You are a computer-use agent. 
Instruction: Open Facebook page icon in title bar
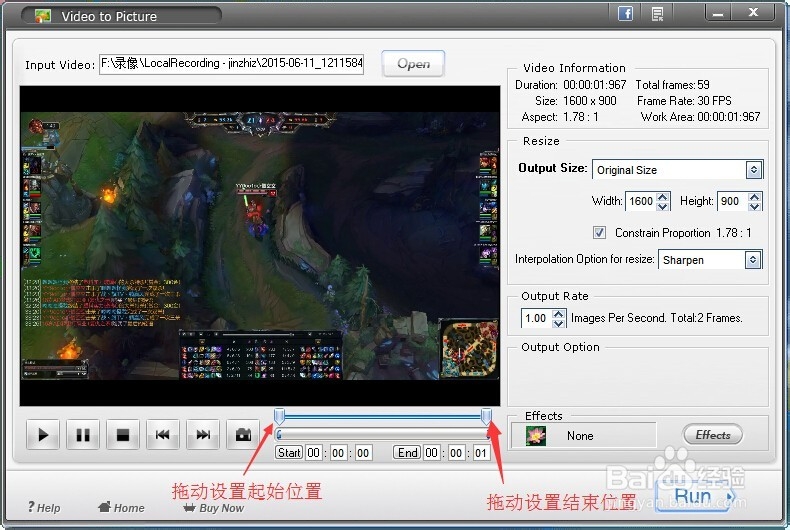[625, 13]
